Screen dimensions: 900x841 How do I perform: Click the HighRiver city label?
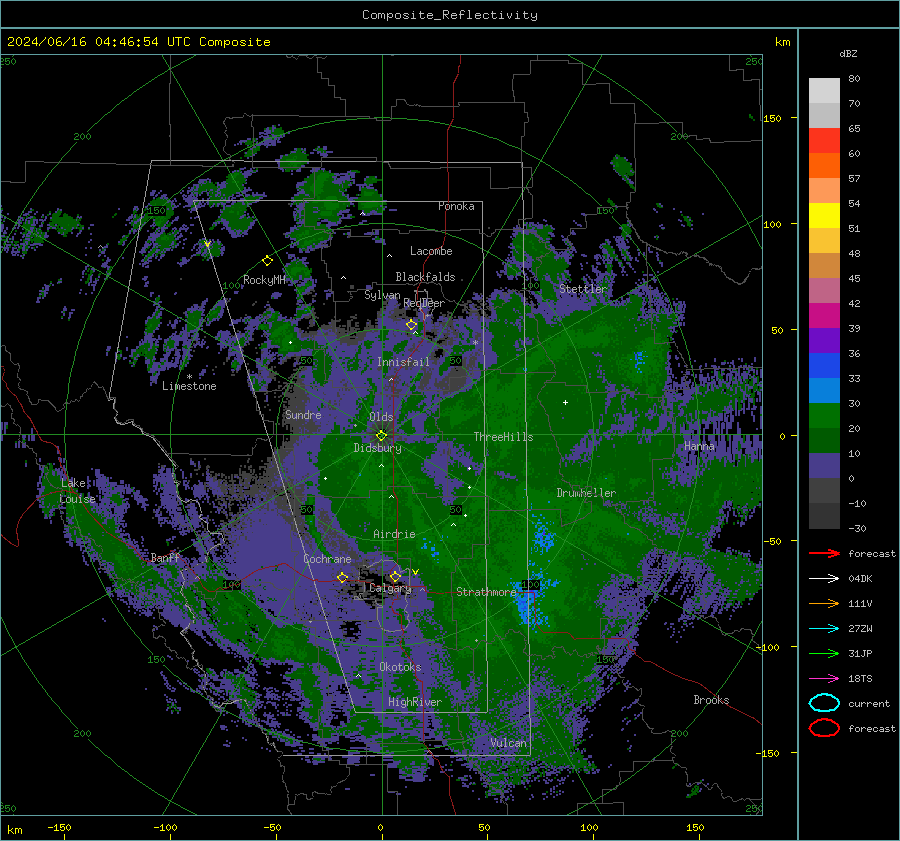point(414,702)
